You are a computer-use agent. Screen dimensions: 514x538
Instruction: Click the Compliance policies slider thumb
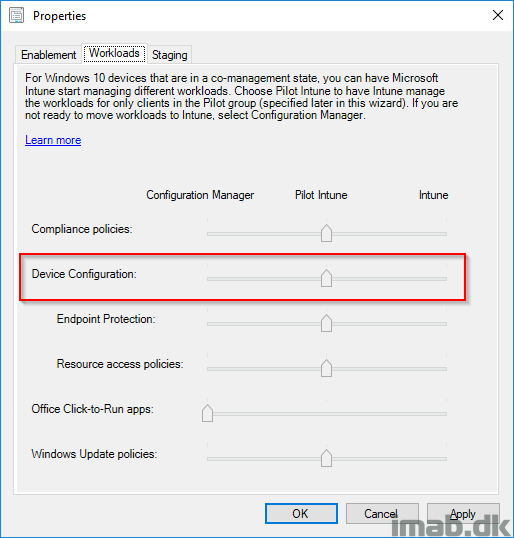[x=326, y=233]
